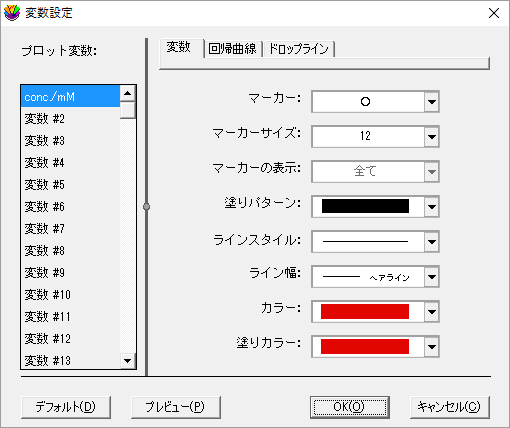Image resolution: width=510 pixels, height=428 pixels.
Task: Switch to the 回帰曲線 tab
Action: (233, 49)
